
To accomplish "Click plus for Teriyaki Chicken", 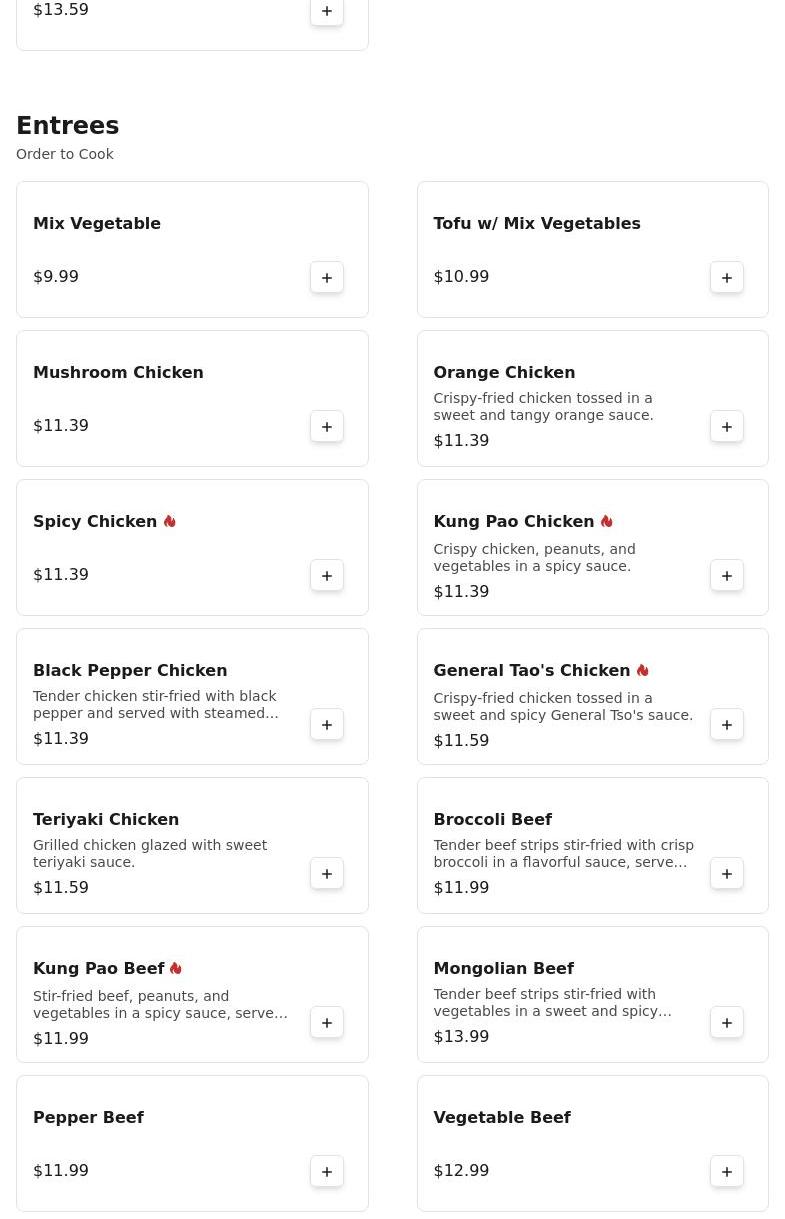I will click(x=327, y=874).
